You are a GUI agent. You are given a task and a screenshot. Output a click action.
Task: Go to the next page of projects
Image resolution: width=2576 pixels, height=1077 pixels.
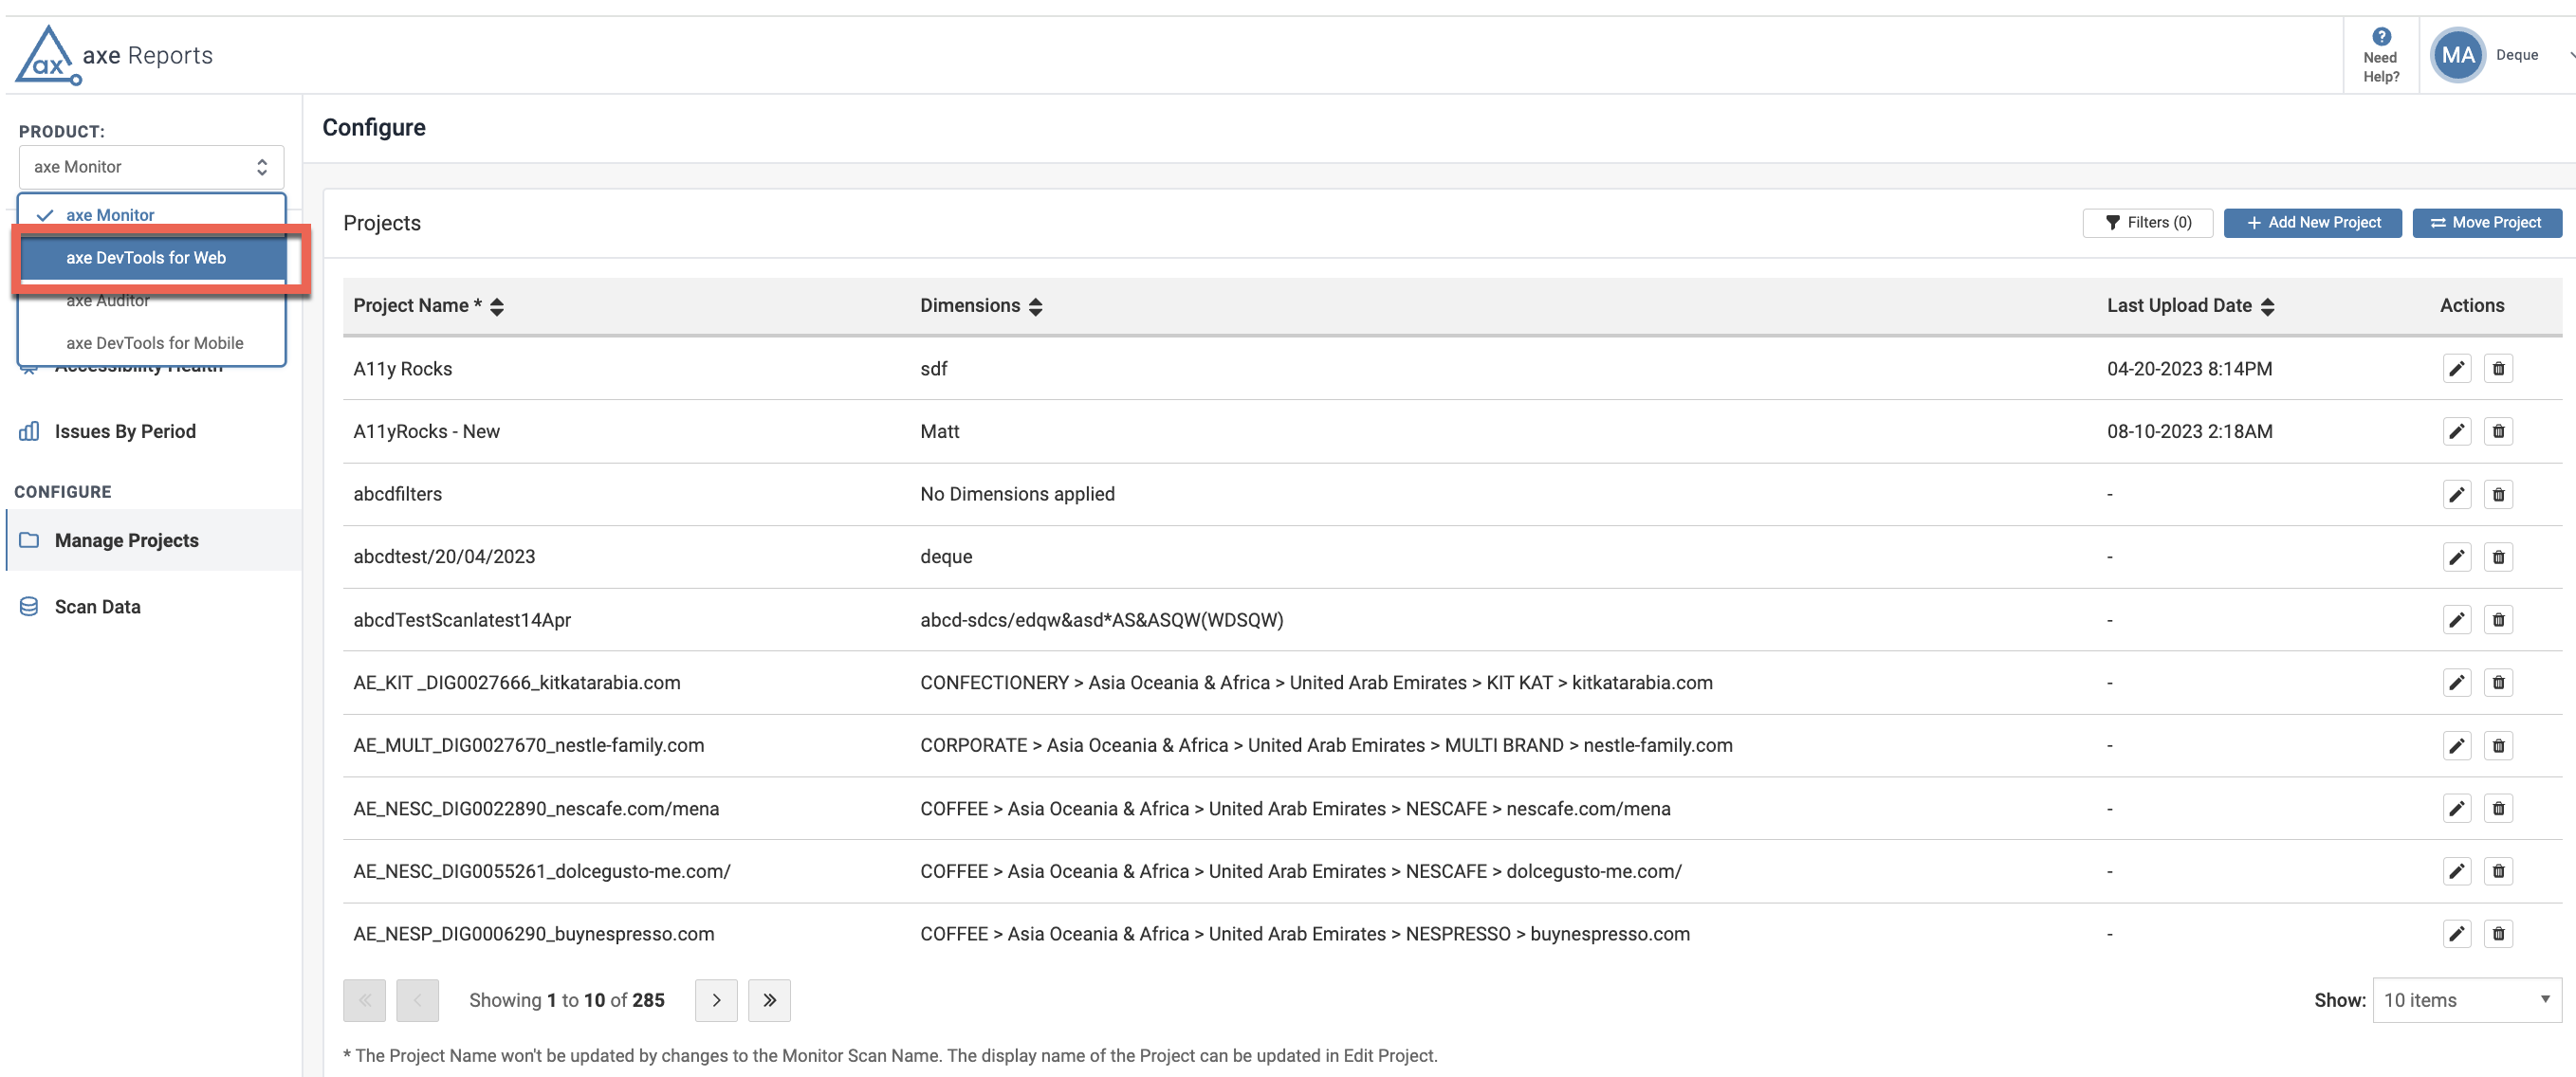pyautogui.click(x=715, y=999)
